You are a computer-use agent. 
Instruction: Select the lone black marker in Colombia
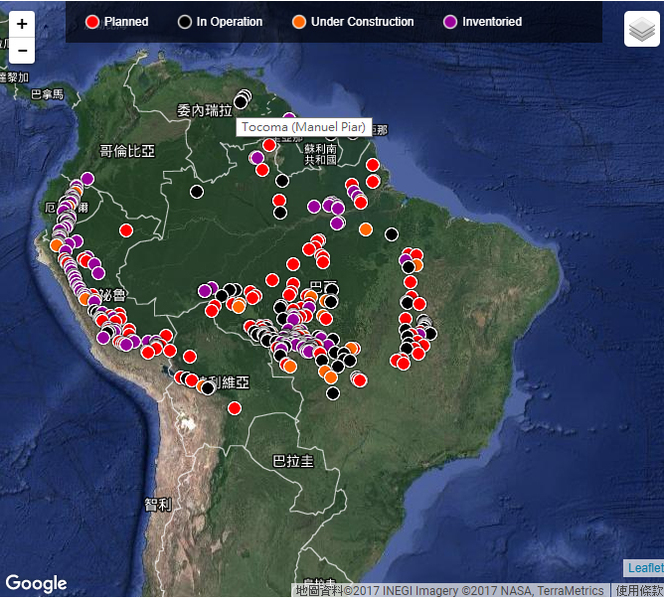coord(197,191)
